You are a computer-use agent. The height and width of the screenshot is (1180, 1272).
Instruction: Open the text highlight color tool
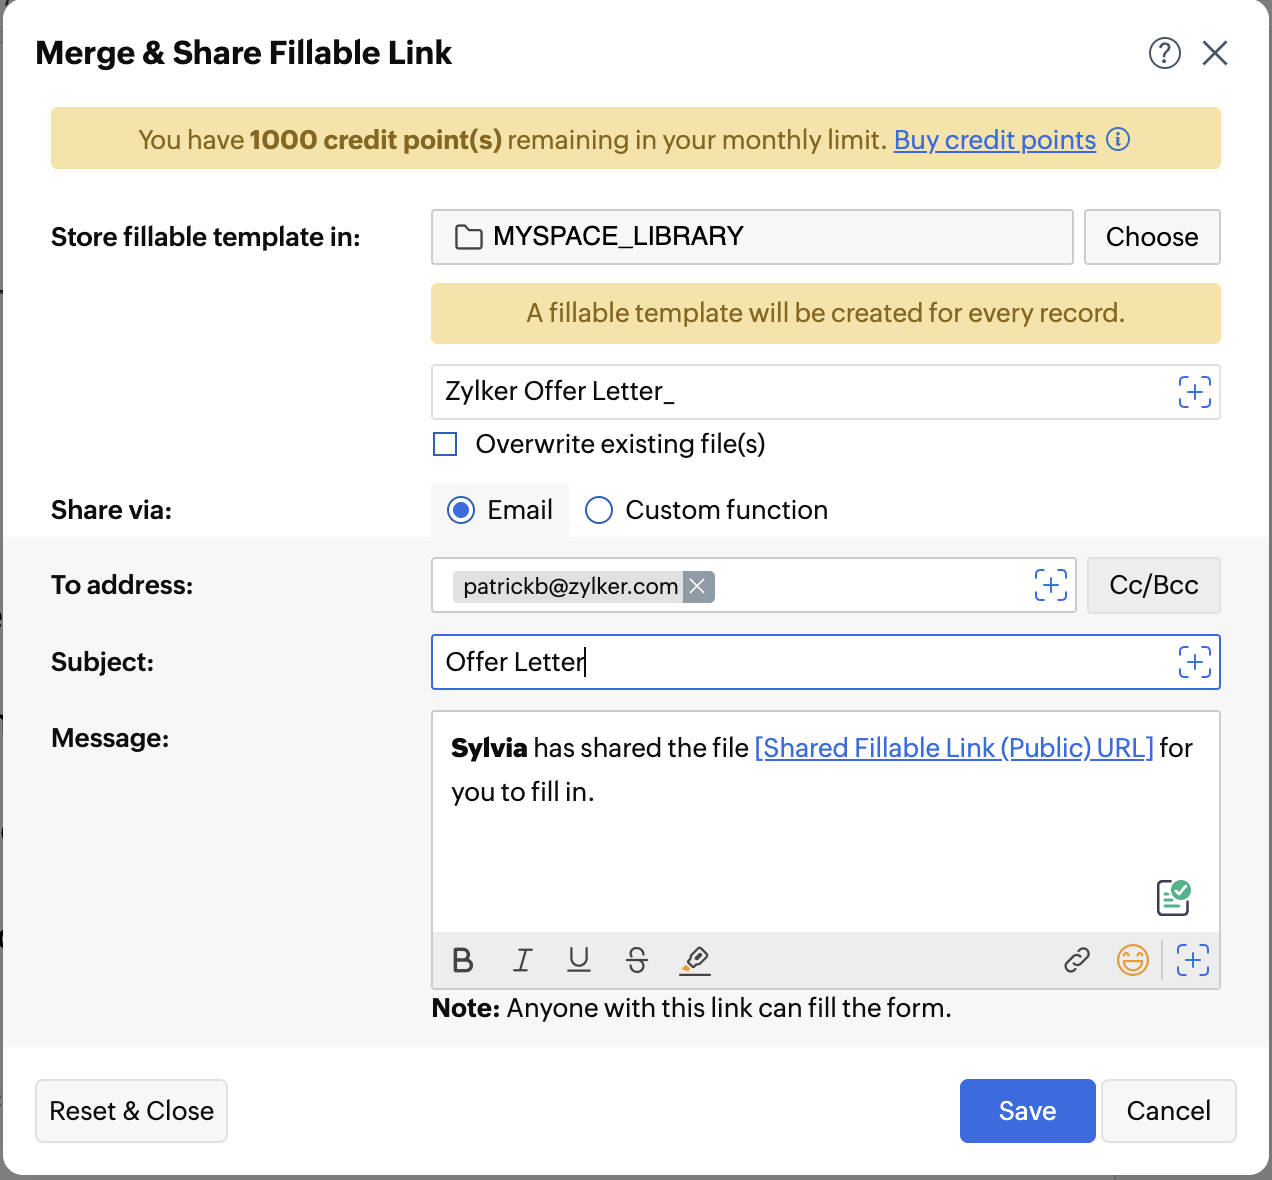[695, 960]
